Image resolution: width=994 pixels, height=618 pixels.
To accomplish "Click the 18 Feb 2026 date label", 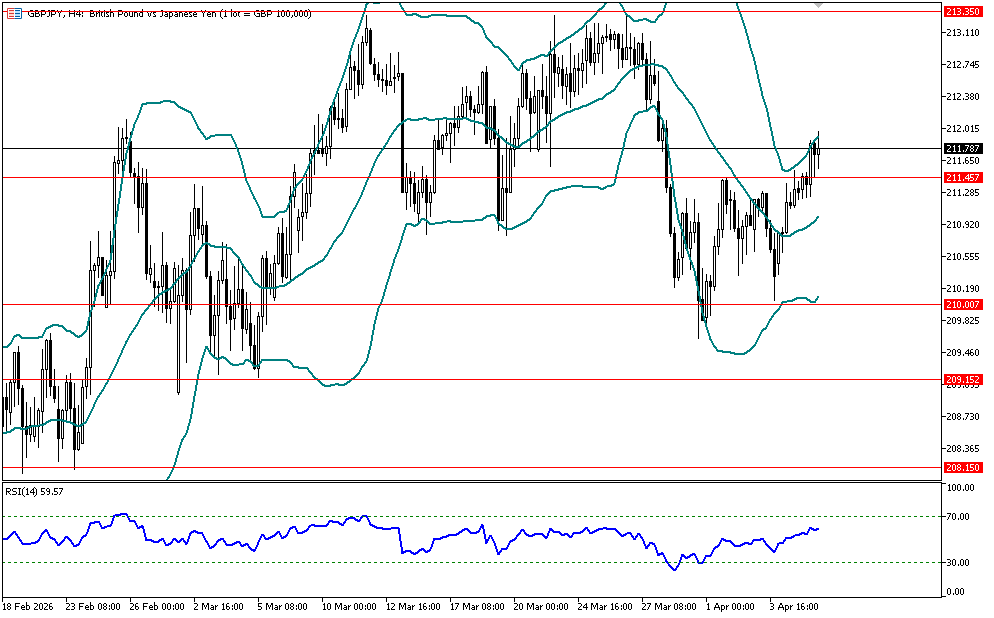I will (x=30, y=606).
